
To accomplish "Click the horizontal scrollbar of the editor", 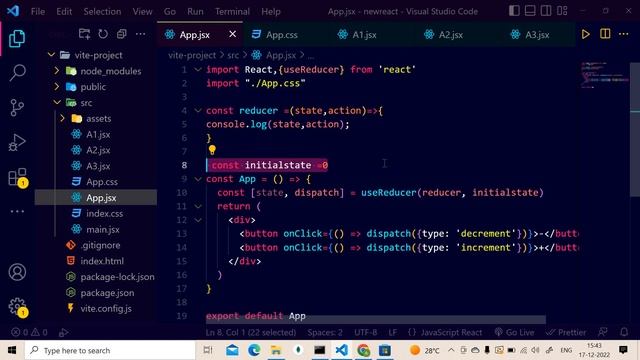I will point(376,320).
